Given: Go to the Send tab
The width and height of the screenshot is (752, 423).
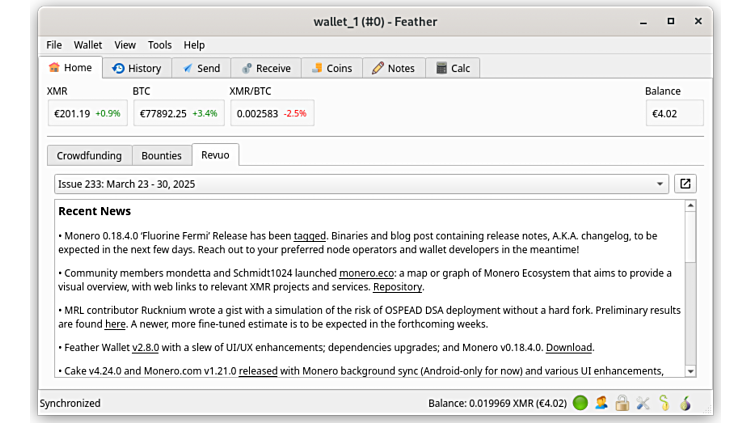Looking at the screenshot, I should (201, 68).
